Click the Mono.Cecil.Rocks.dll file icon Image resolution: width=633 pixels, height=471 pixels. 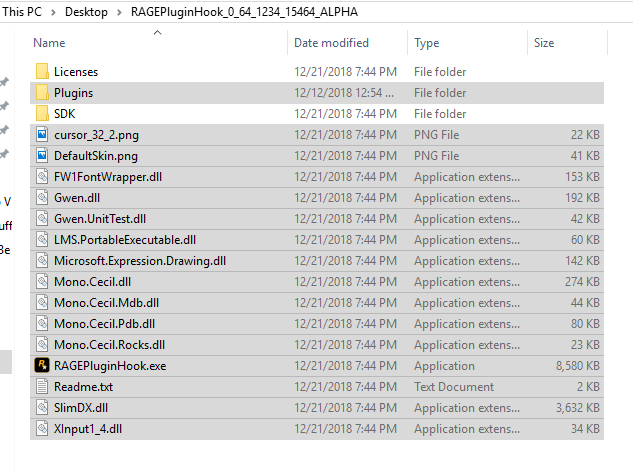[x=42, y=344]
